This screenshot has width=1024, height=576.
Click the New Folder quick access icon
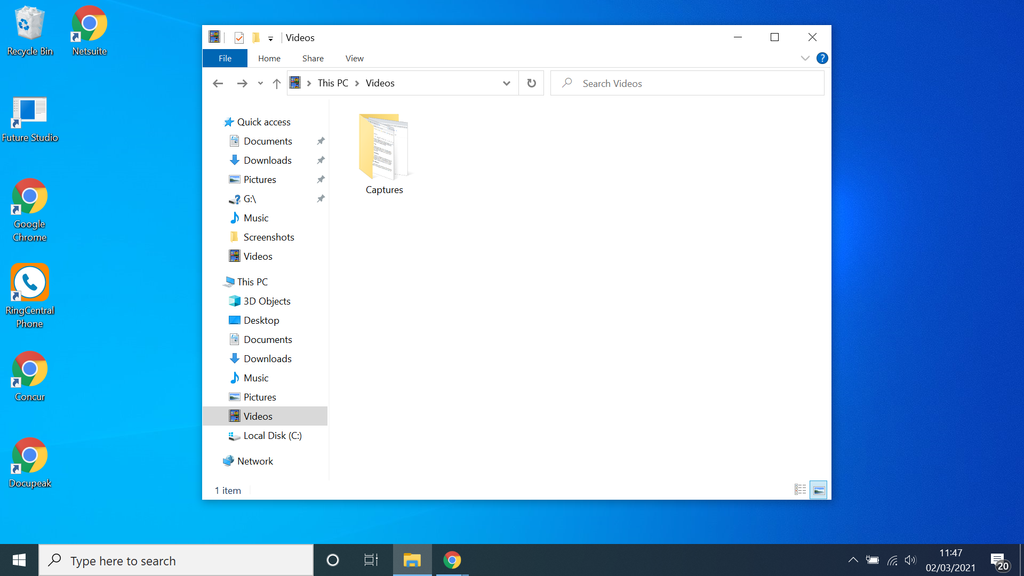click(256, 37)
